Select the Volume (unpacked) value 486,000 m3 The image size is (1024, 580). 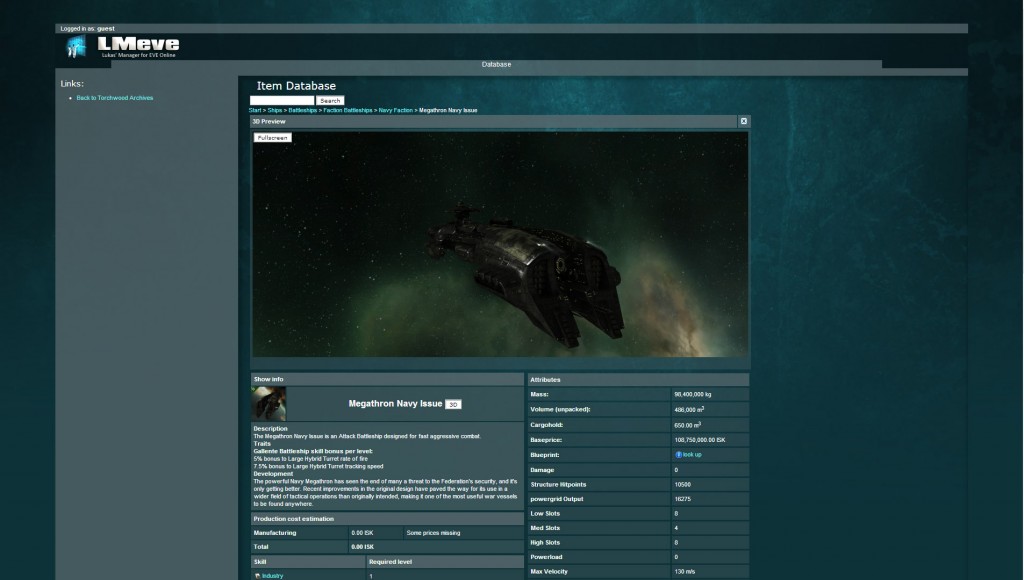coord(690,410)
